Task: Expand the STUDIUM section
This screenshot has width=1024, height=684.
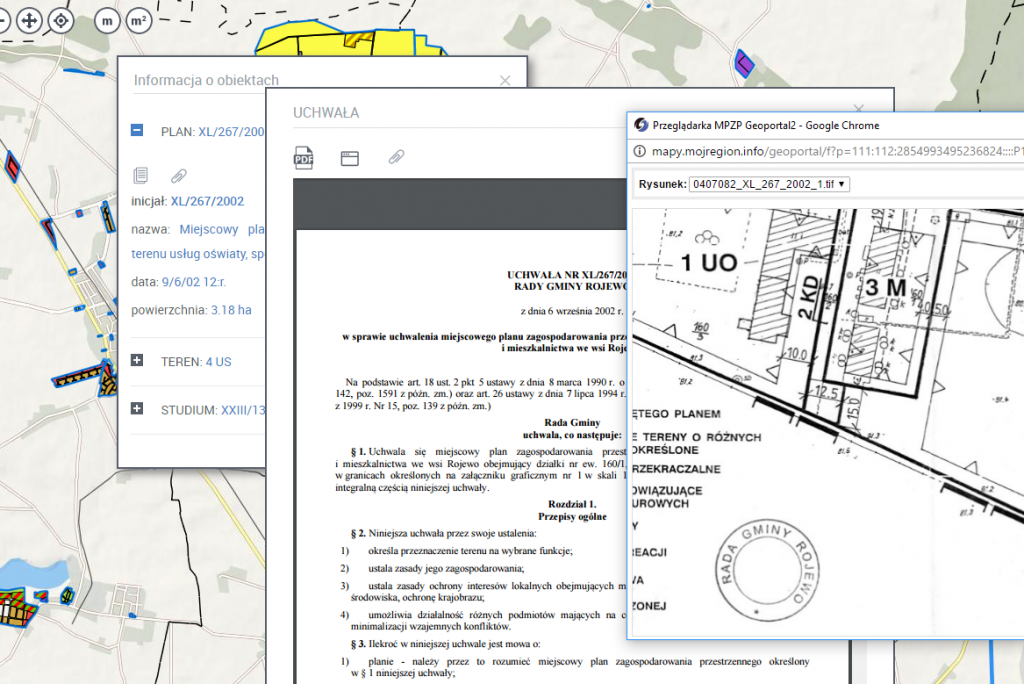Action: coord(137,409)
